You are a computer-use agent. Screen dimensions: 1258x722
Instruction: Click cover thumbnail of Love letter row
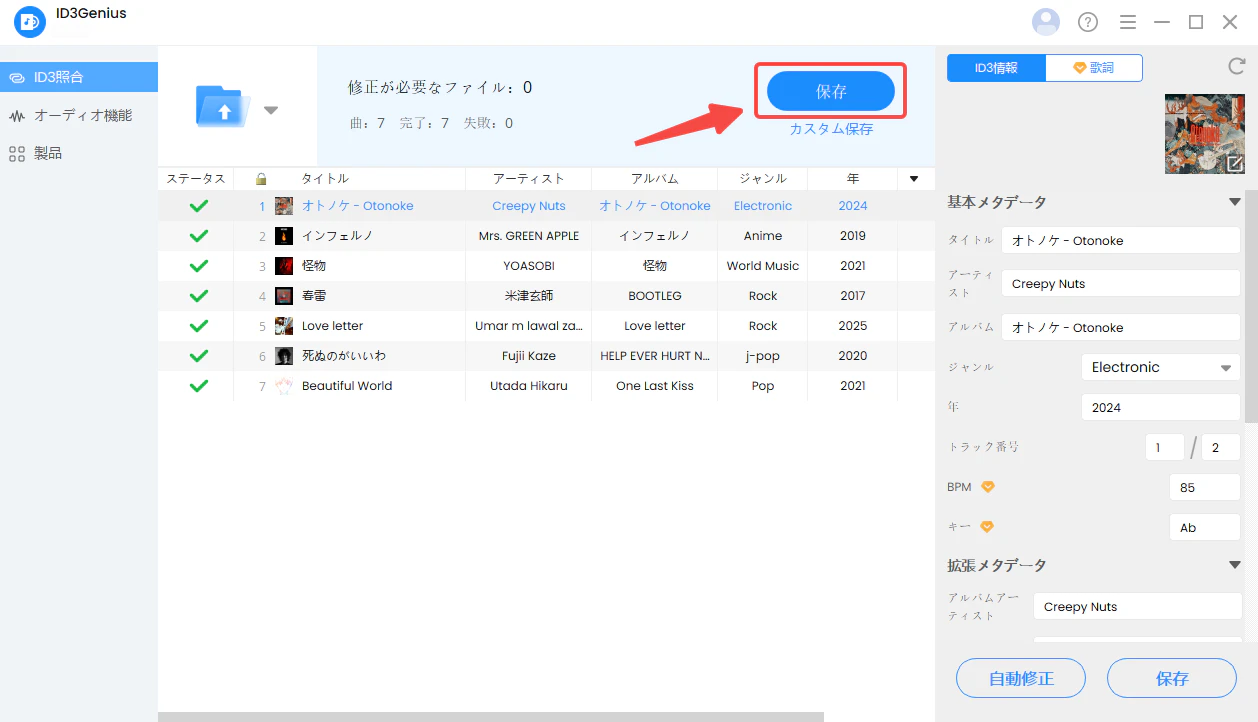[284, 326]
